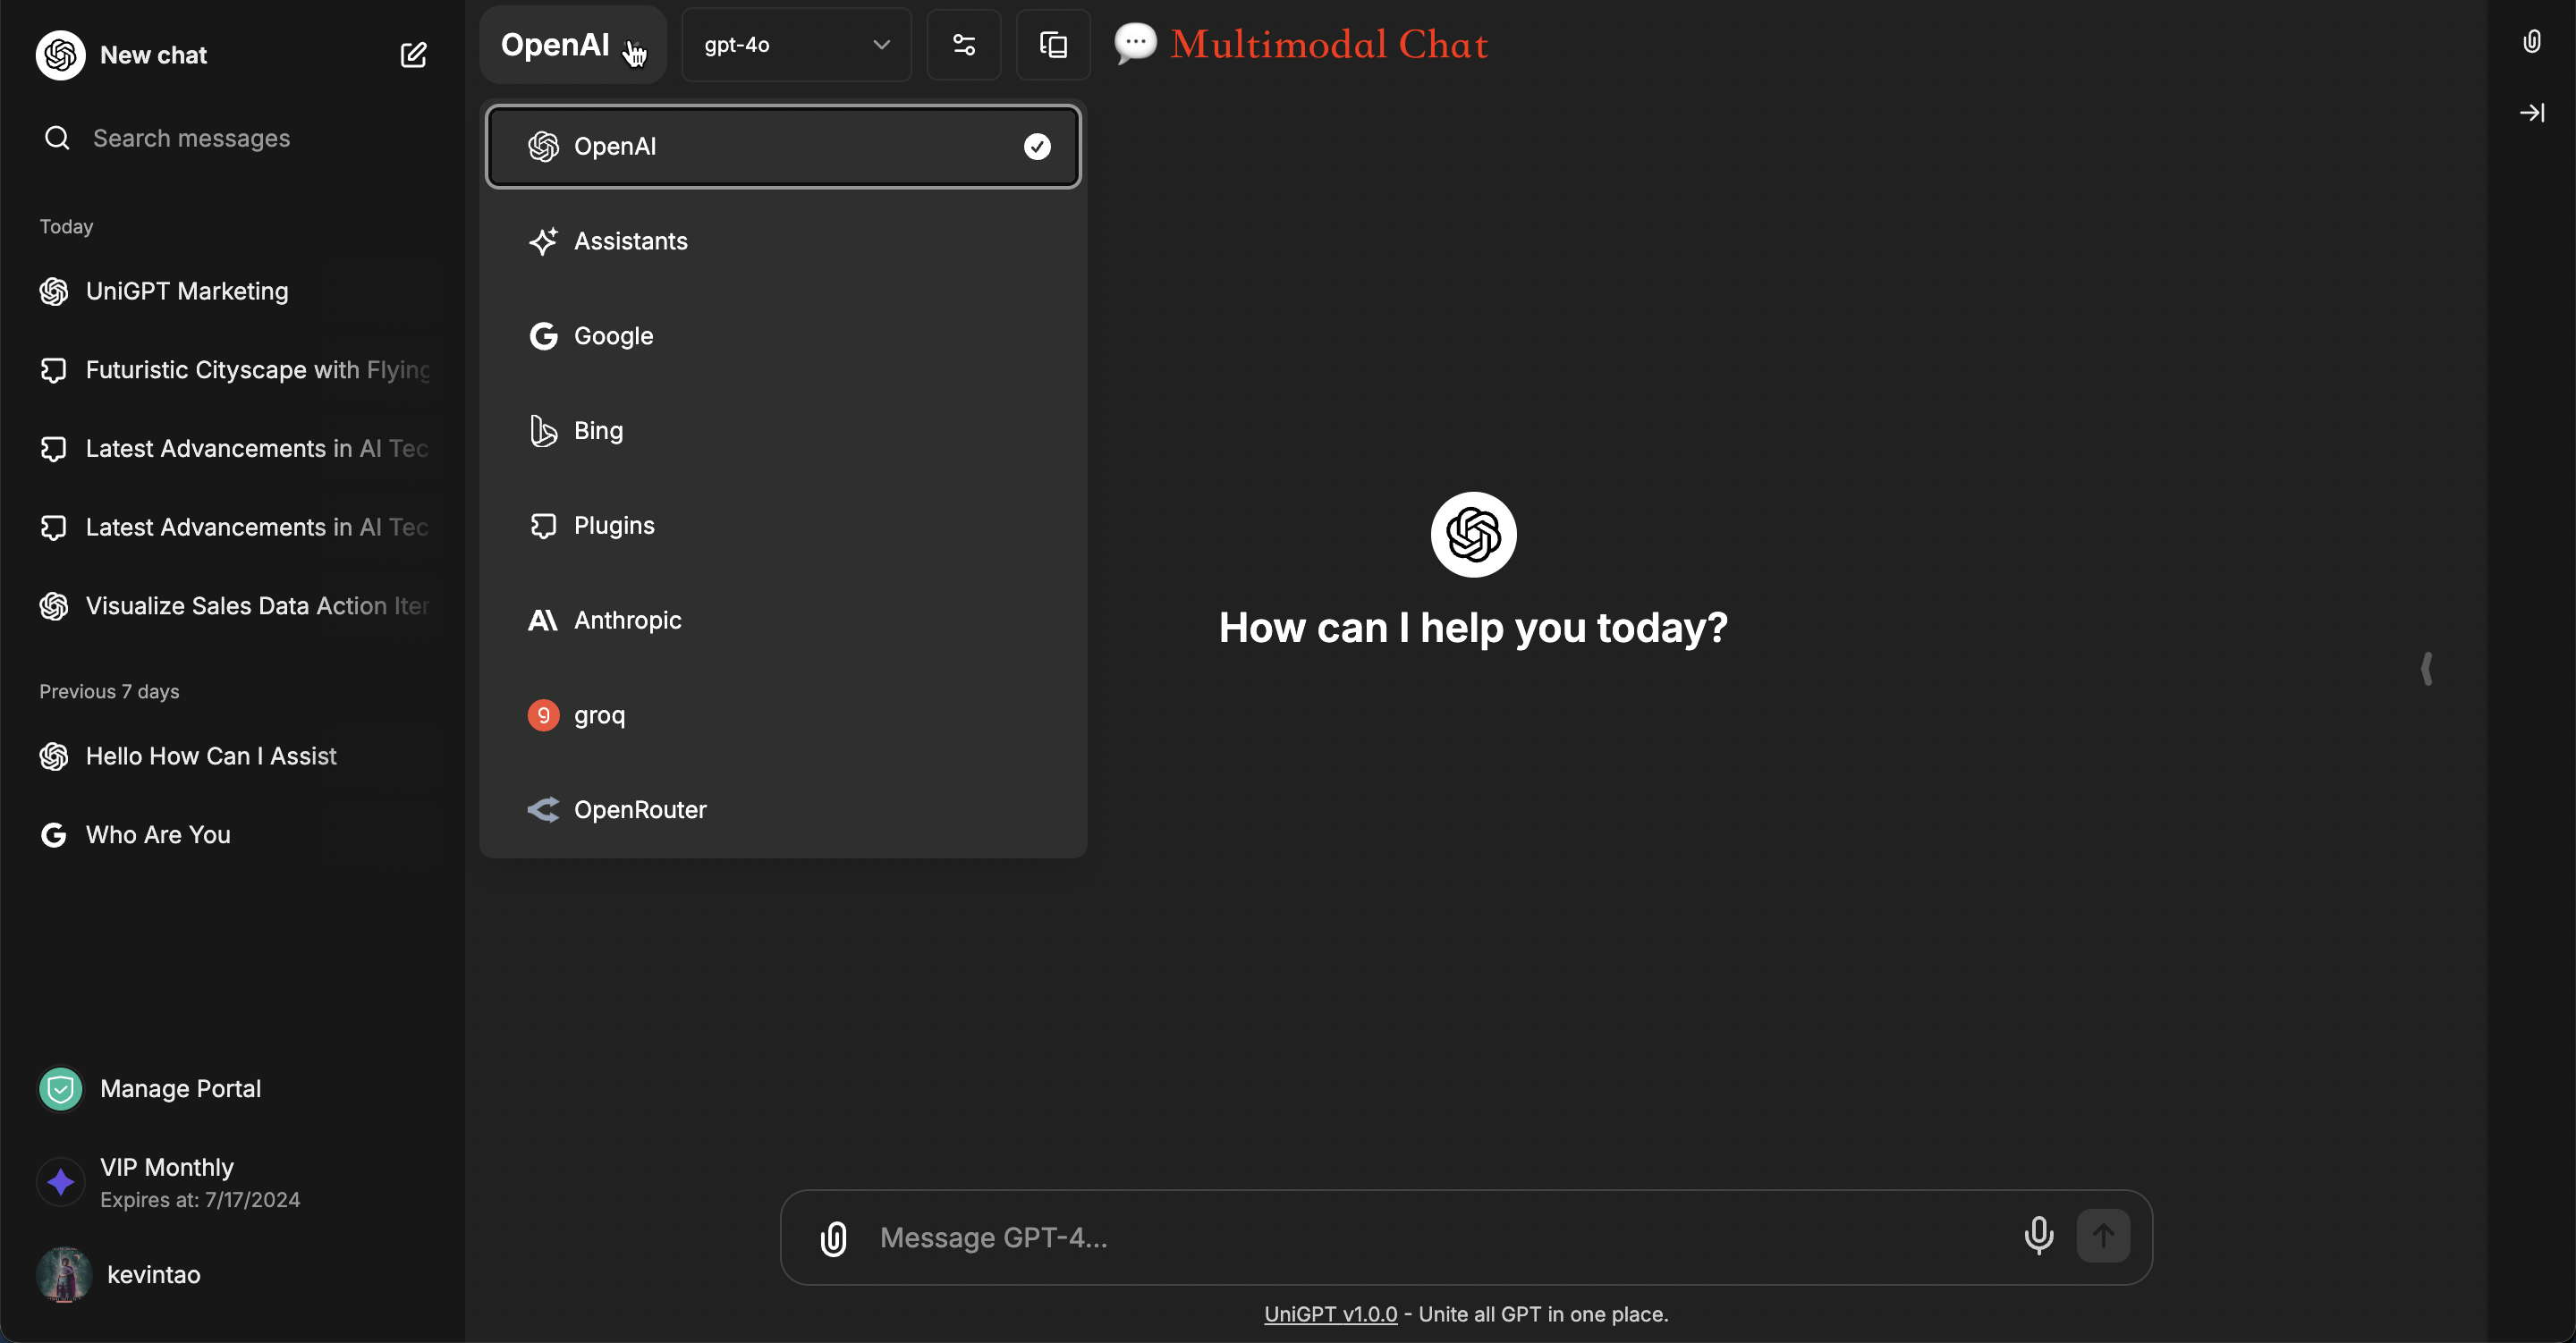Choose Google in the endpoint list
The image size is (2576, 1343).
[x=613, y=336]
